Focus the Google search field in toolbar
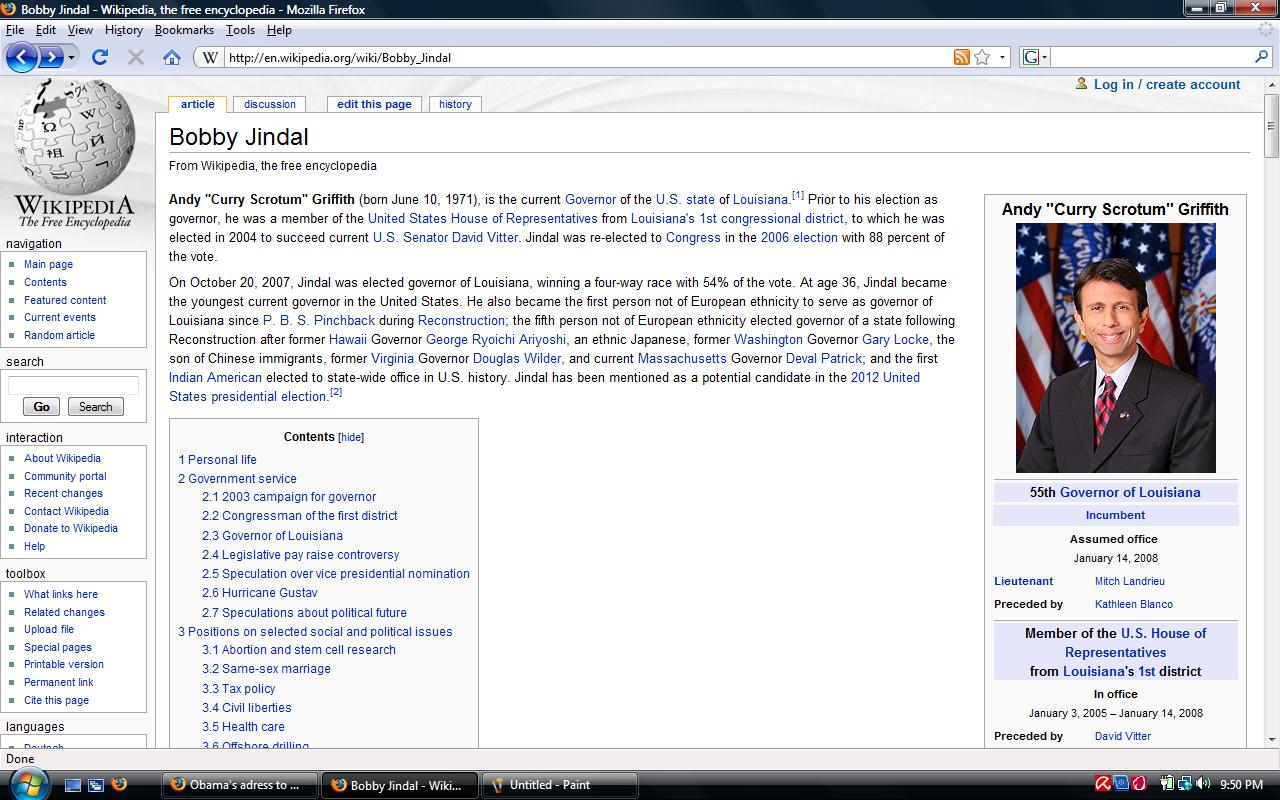Image resolution: width=1280 pixels, height=800 pixels. (1151, 57)
